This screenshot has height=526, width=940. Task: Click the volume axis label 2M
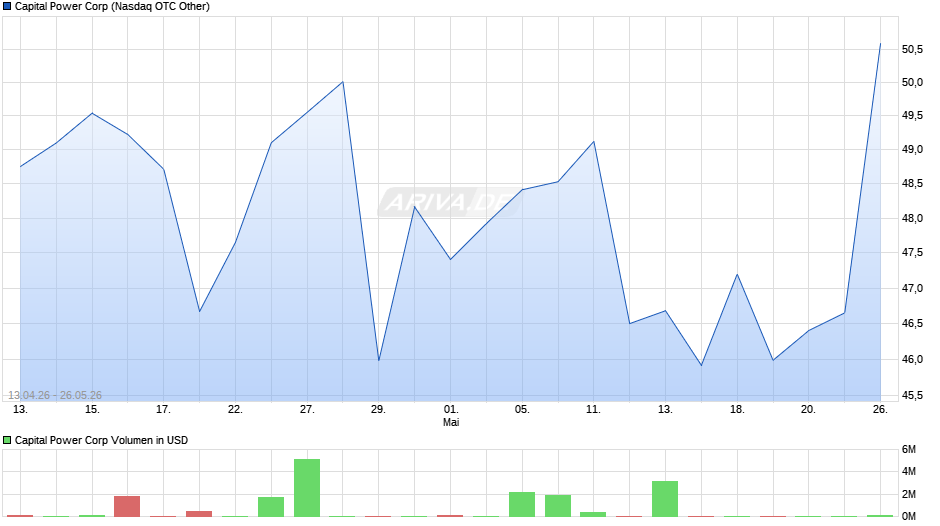[x=908, y=494]
